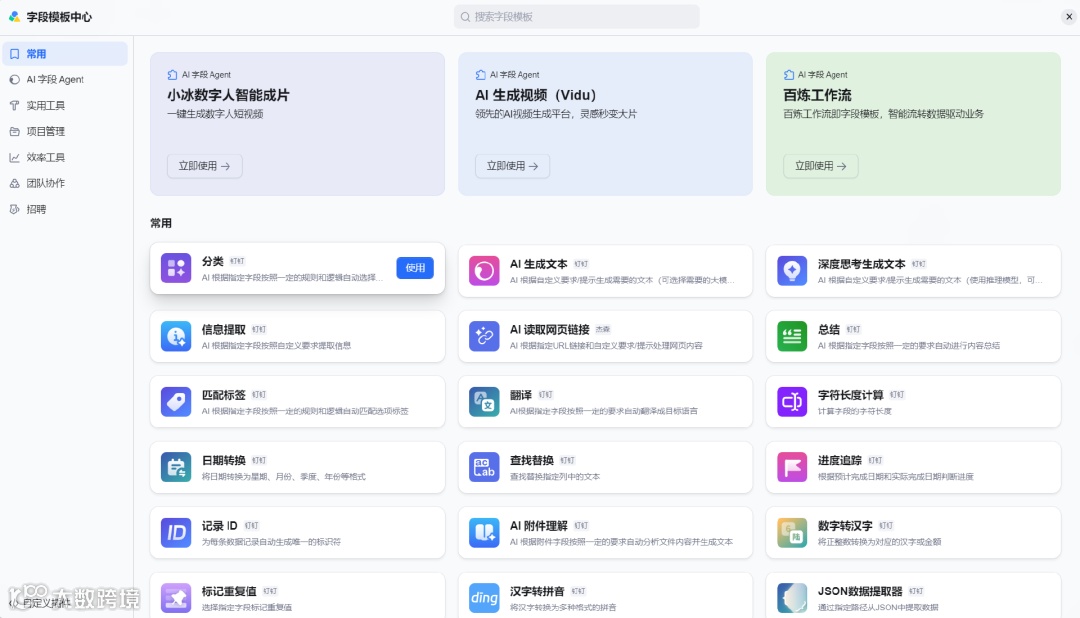Click the 总结 template icon
Image resolution: width=1080 pixels, height=618 pixels.
point(791,336)
